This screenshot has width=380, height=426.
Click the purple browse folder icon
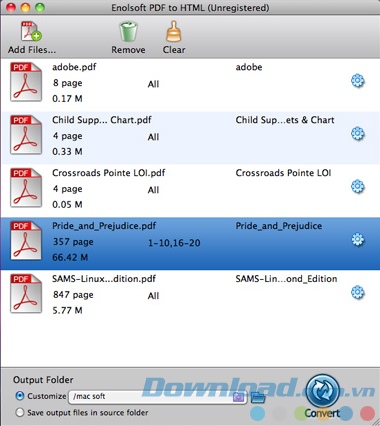(238, 397)
